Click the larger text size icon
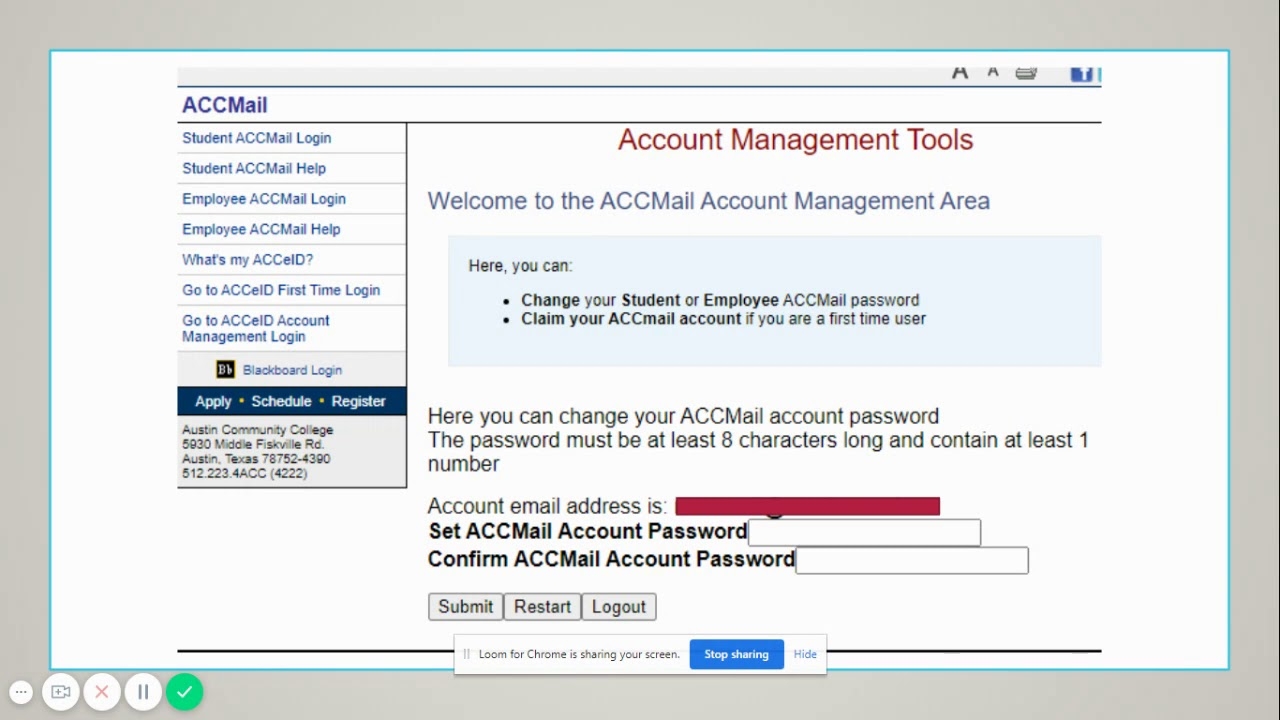Screen dimensions: 1280x720 tap(960, 73)
